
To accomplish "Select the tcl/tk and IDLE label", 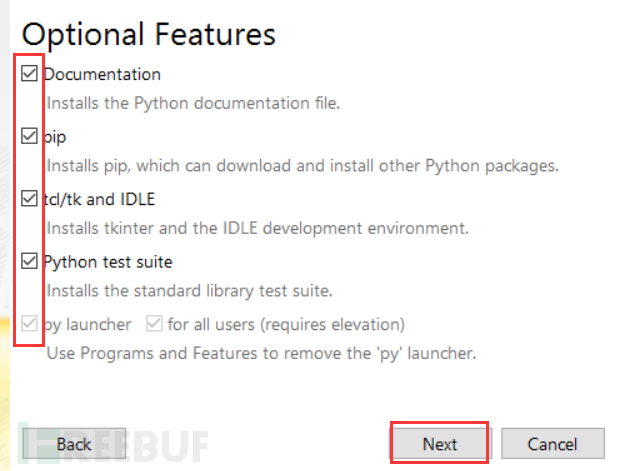I will click(99, 199).
